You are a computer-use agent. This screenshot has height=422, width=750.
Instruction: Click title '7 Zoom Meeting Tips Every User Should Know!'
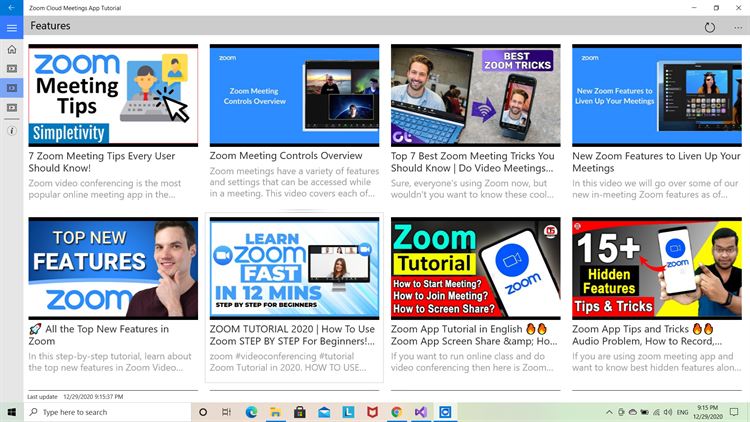101,162
